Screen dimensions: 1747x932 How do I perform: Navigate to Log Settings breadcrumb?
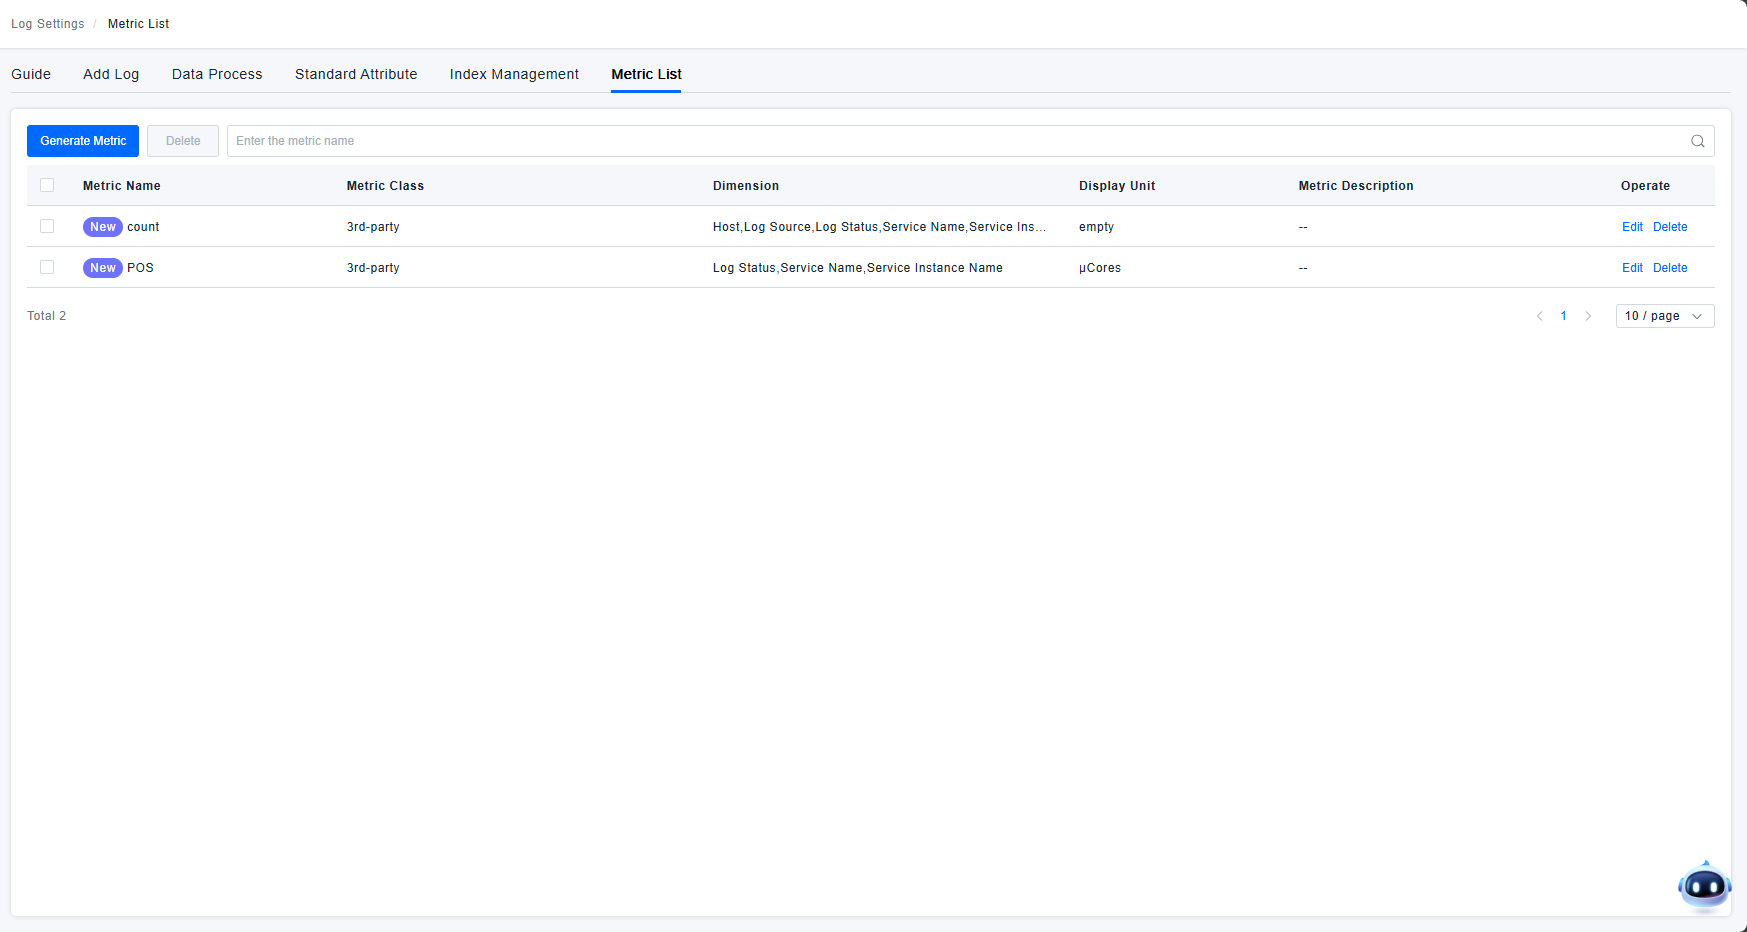click(x=48, y=24)
